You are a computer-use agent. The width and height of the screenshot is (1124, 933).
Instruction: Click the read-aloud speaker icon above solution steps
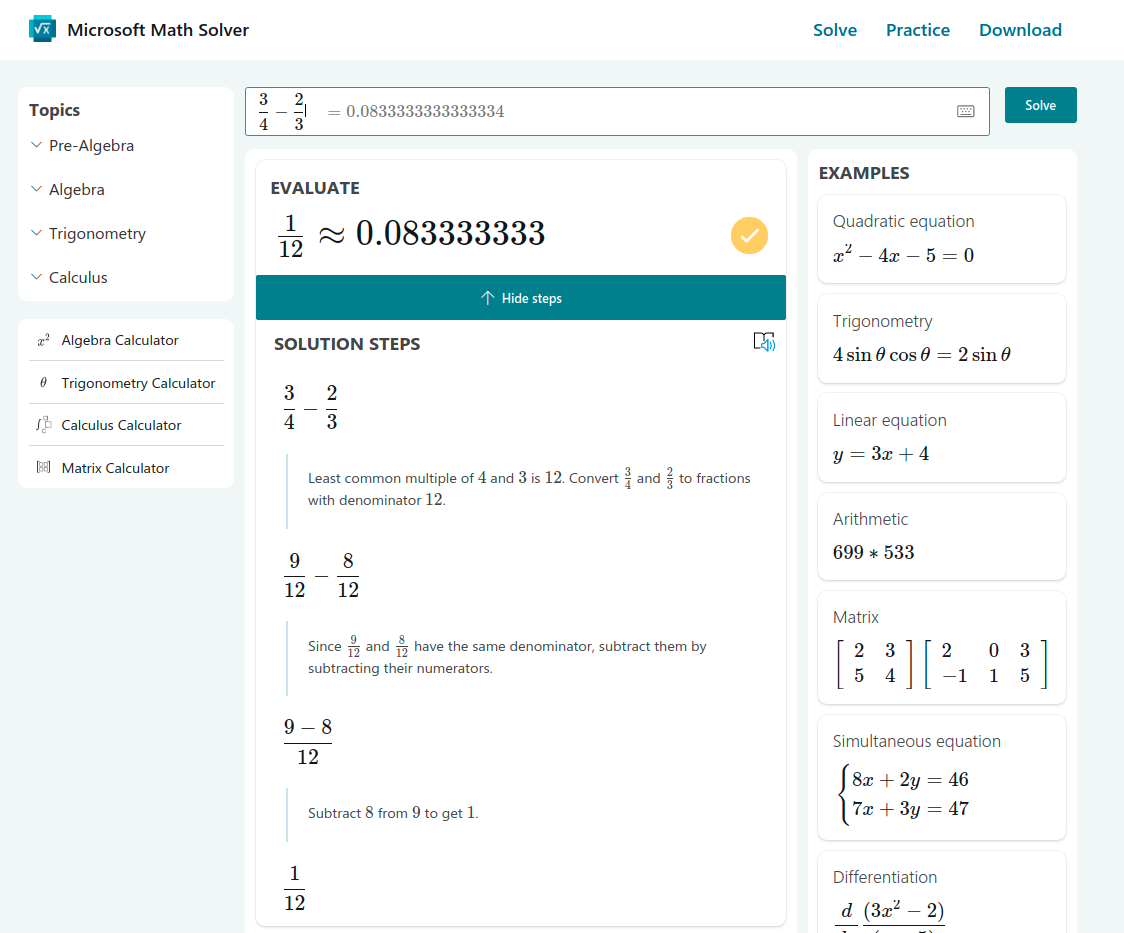pyautogui.click(x=763, y=342)
